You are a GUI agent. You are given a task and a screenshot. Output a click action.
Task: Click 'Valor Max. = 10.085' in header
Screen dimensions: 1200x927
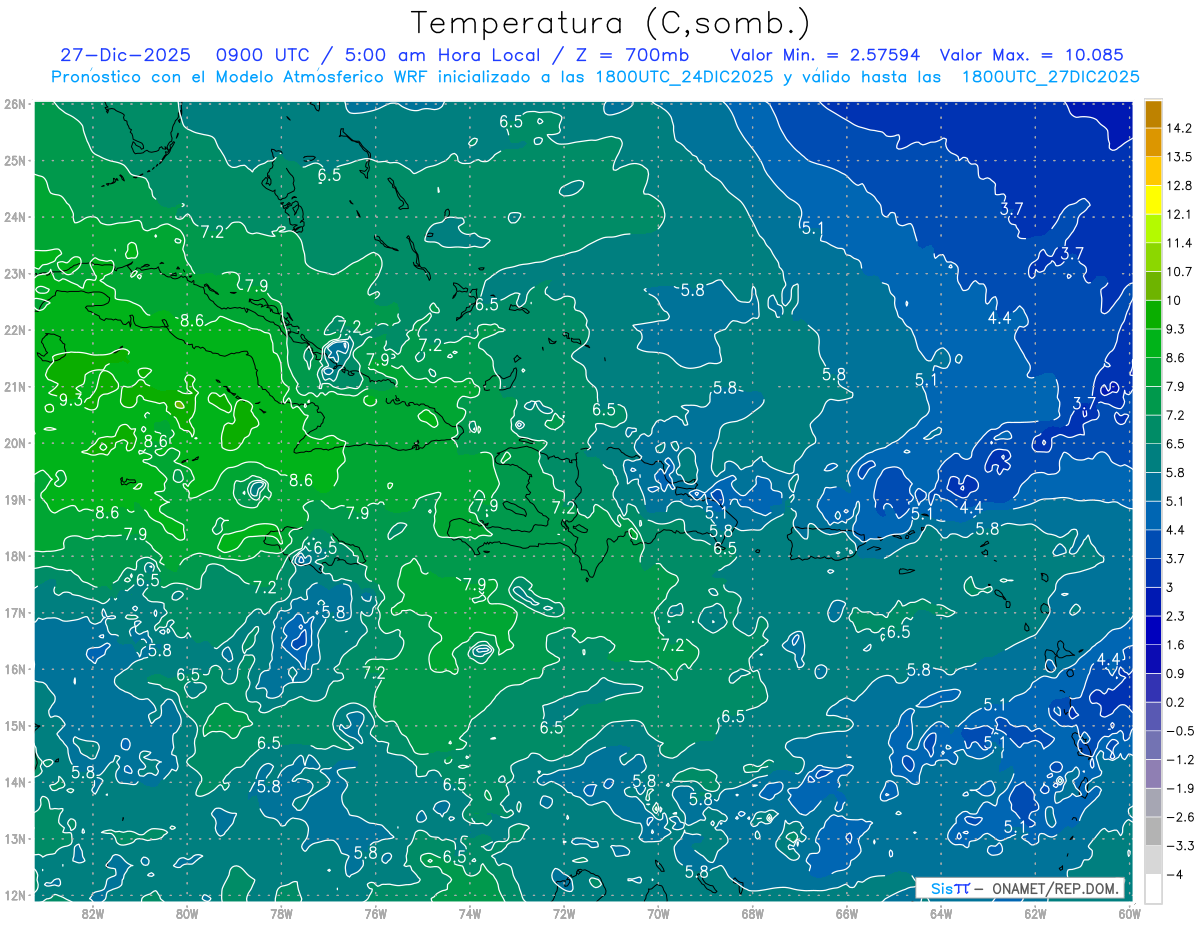click(x=1032, y=55)
